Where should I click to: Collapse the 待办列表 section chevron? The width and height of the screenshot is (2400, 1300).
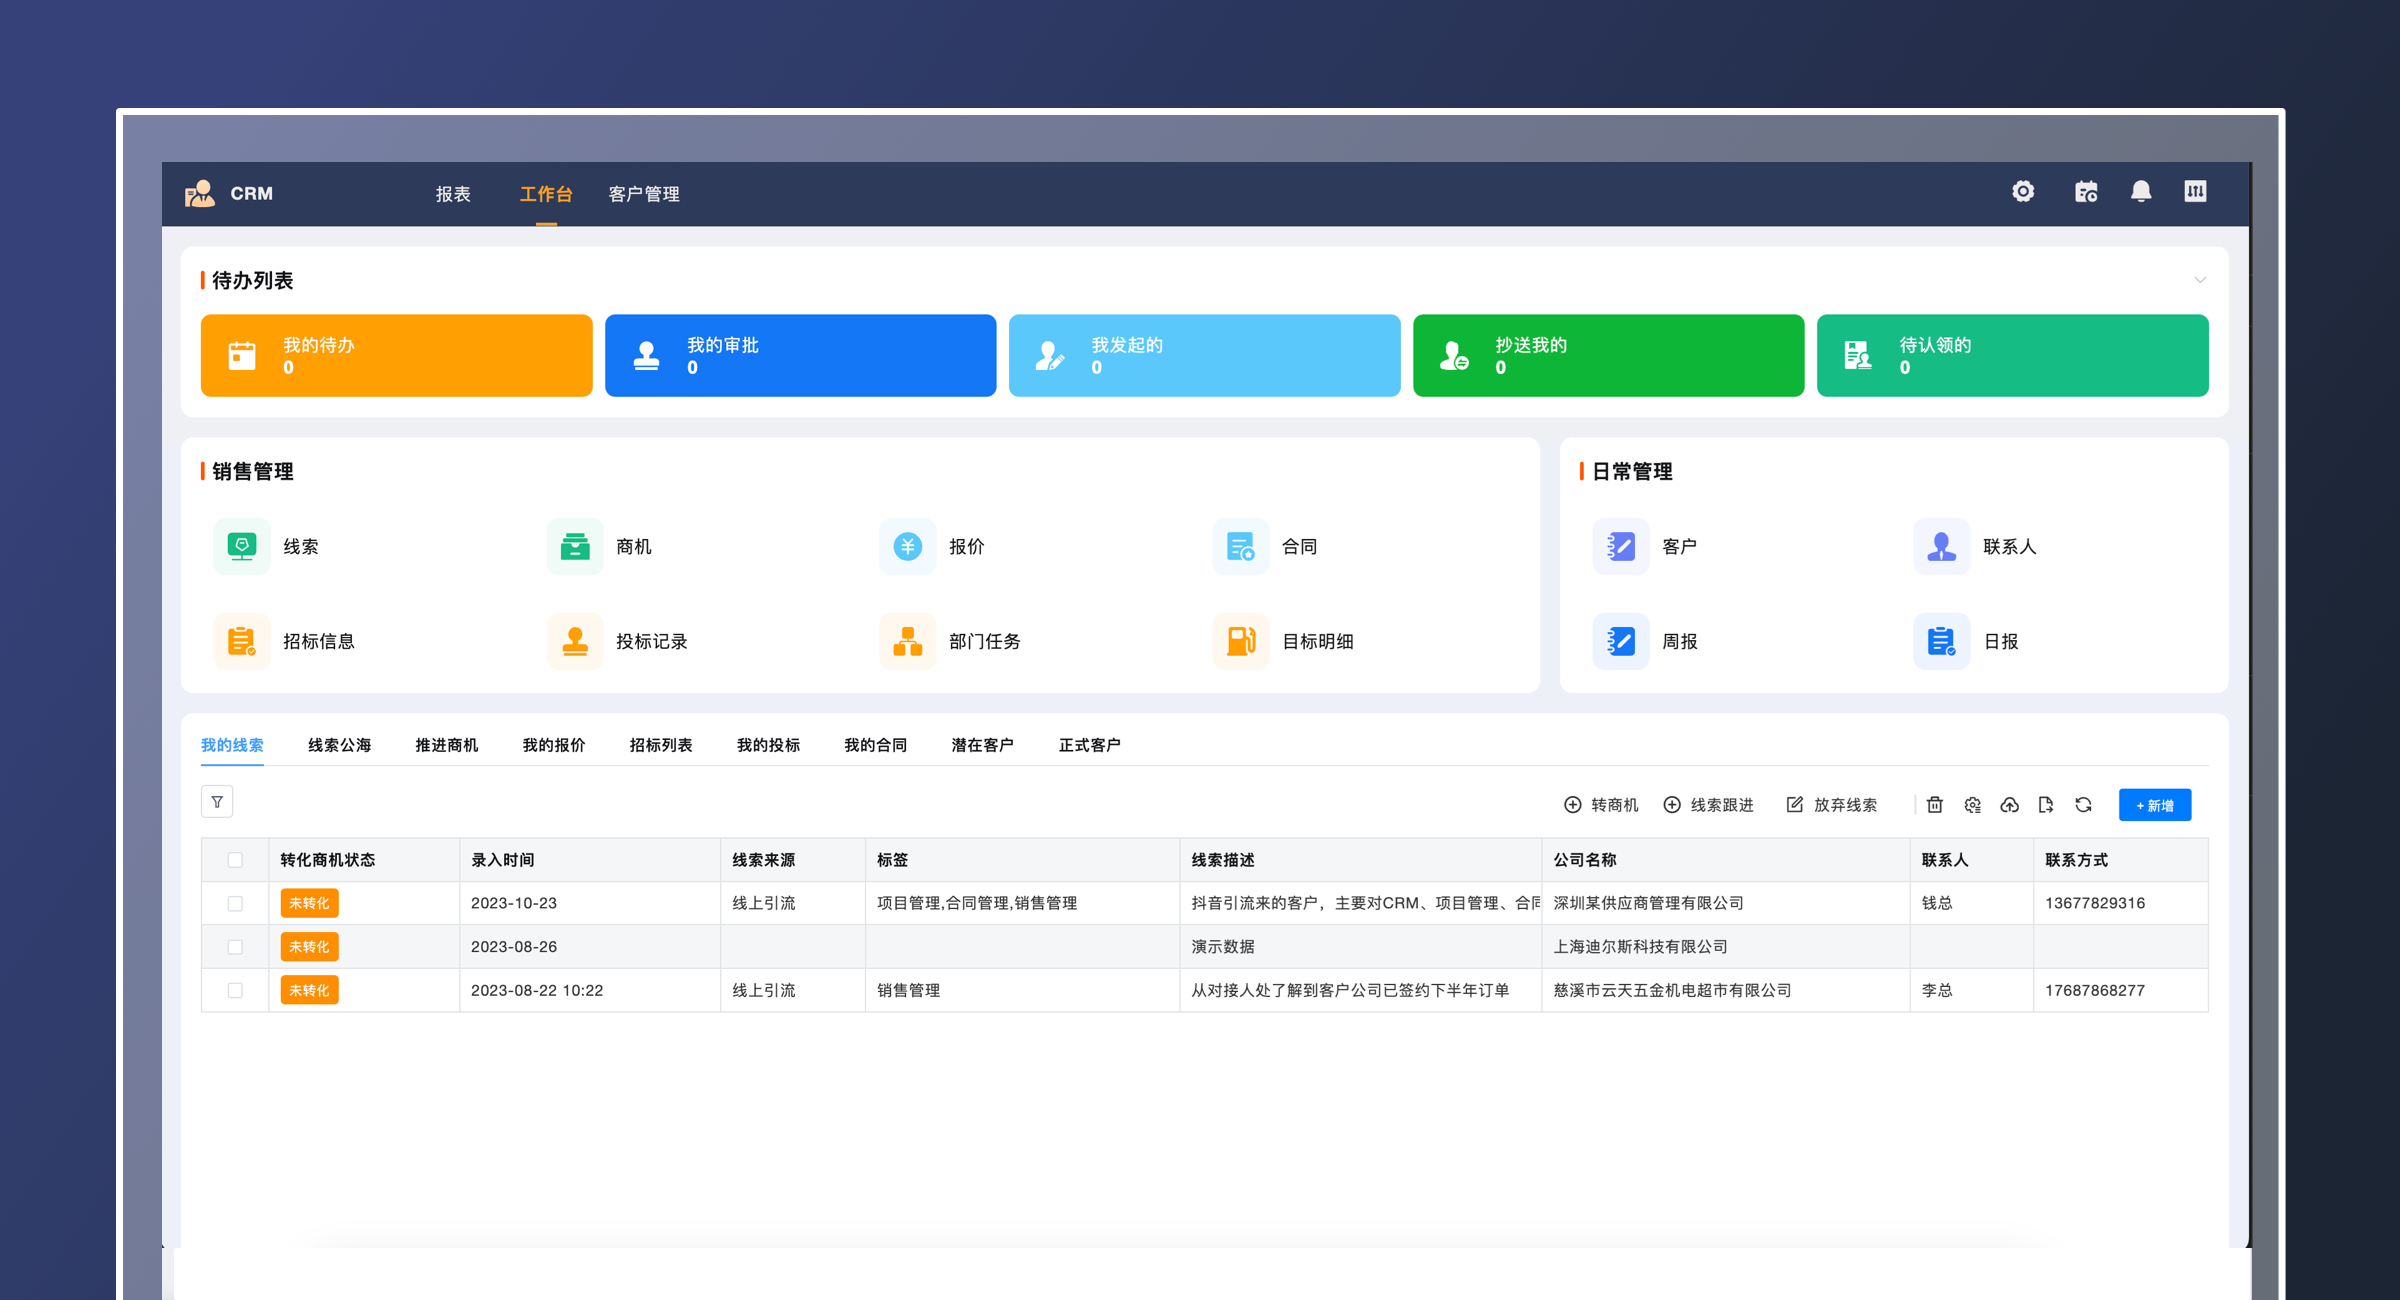2200,280
